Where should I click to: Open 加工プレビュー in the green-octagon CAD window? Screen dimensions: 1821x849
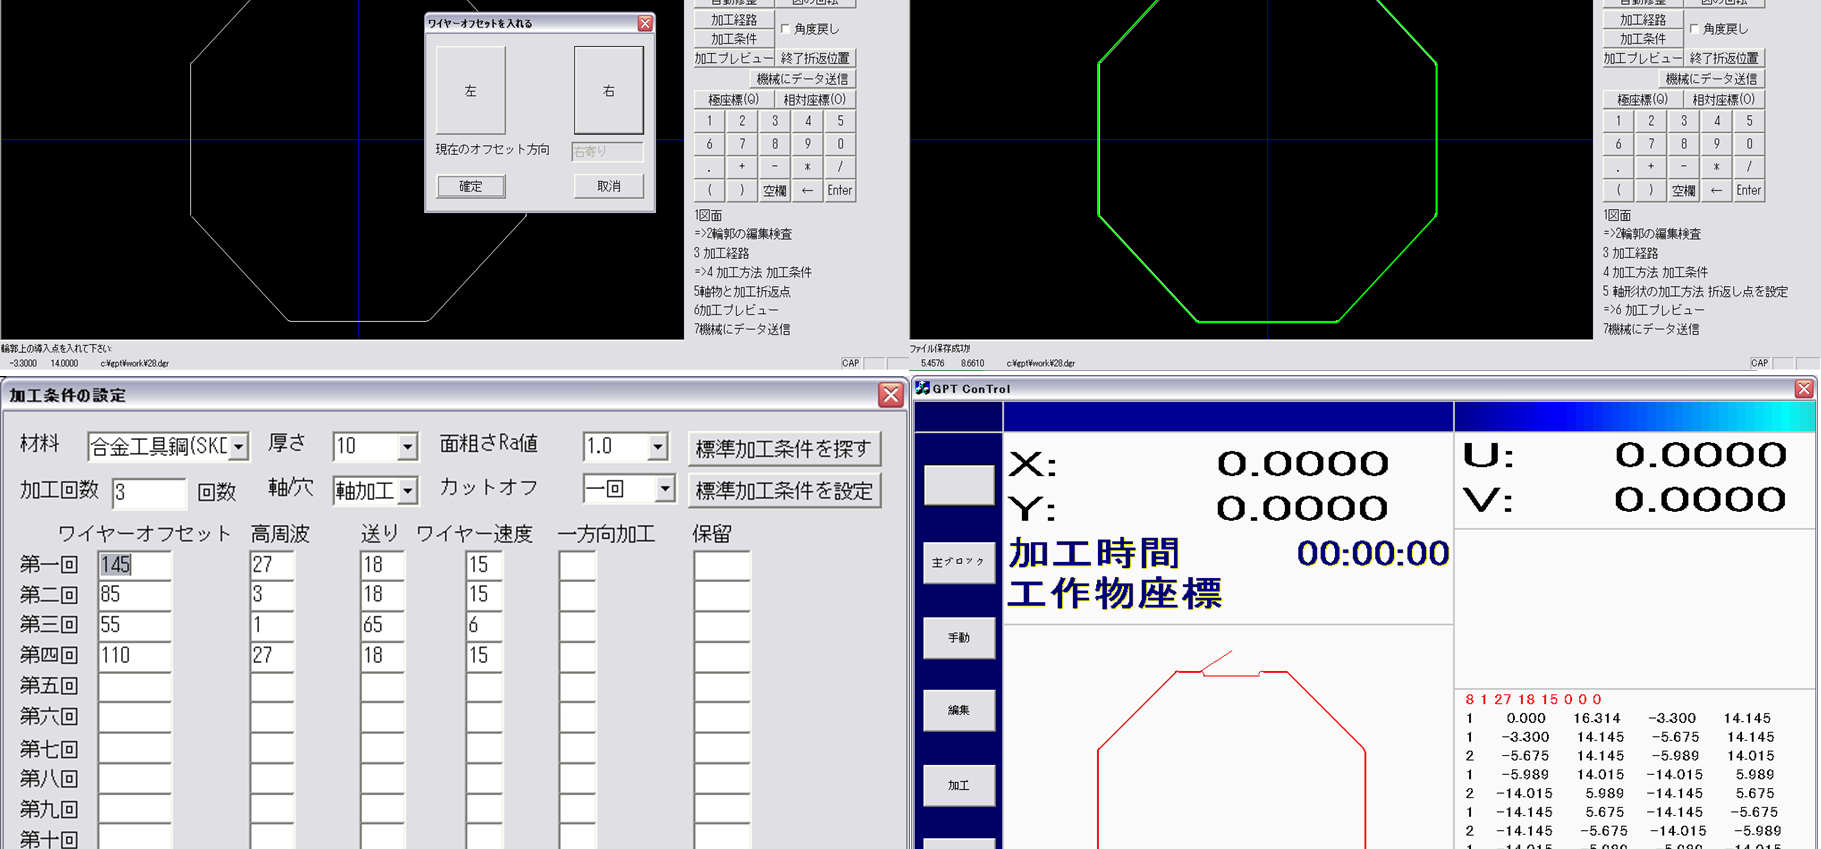pos(1642,58)
